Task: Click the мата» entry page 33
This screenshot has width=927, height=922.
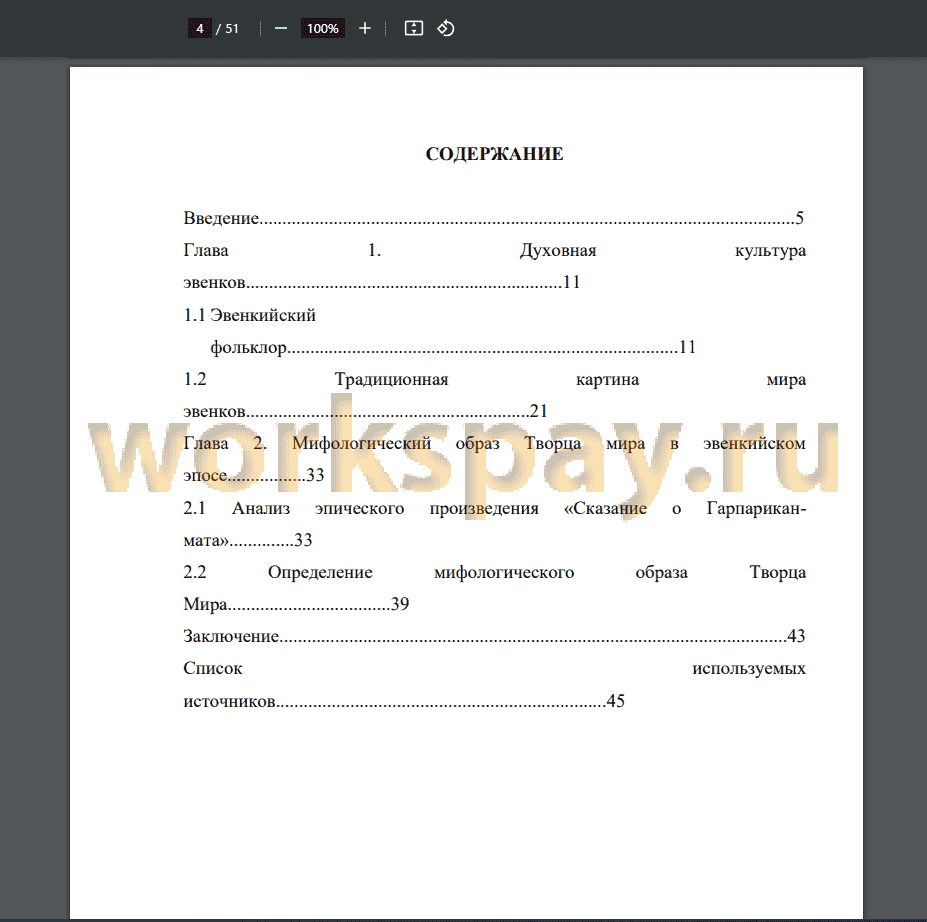Action: (x=248, y=540)
